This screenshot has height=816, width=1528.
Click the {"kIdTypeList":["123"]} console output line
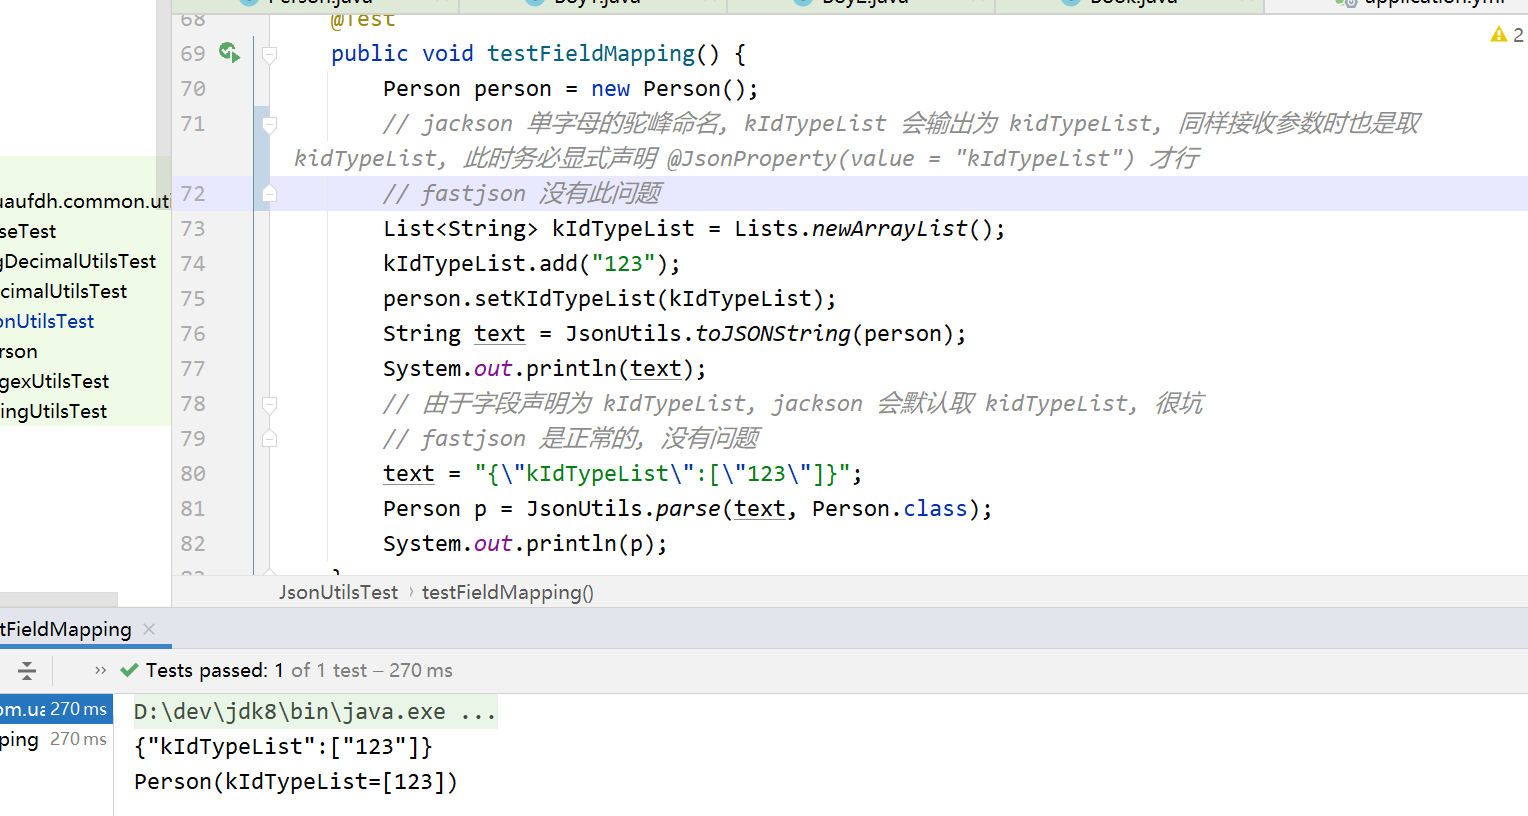pyautogui.click(x=283, y=747)
